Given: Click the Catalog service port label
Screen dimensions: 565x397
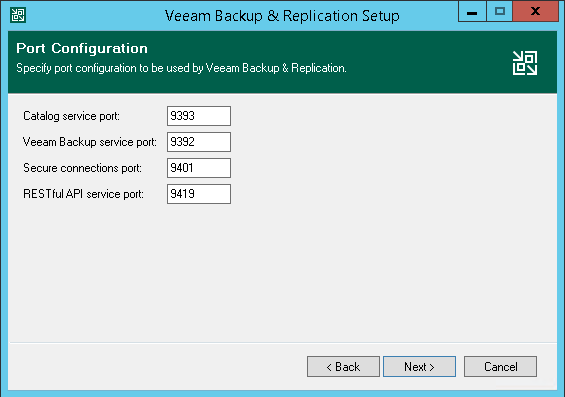Looking at the screenshot, I should coord(71,116).
